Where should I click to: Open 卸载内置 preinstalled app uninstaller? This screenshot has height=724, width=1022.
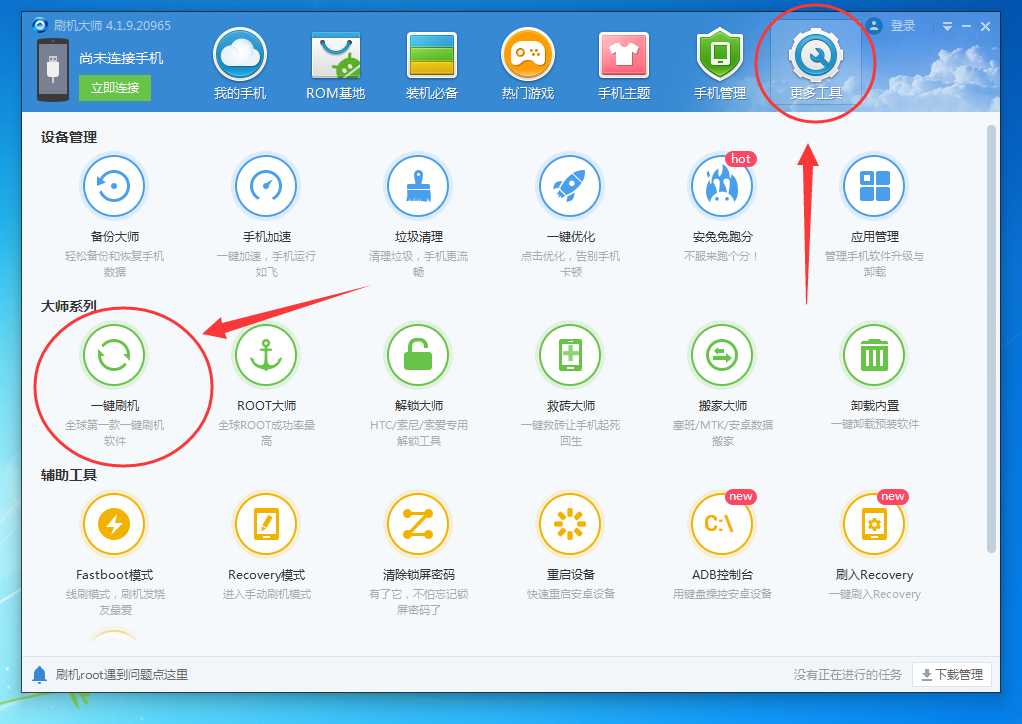pos(874,355)
